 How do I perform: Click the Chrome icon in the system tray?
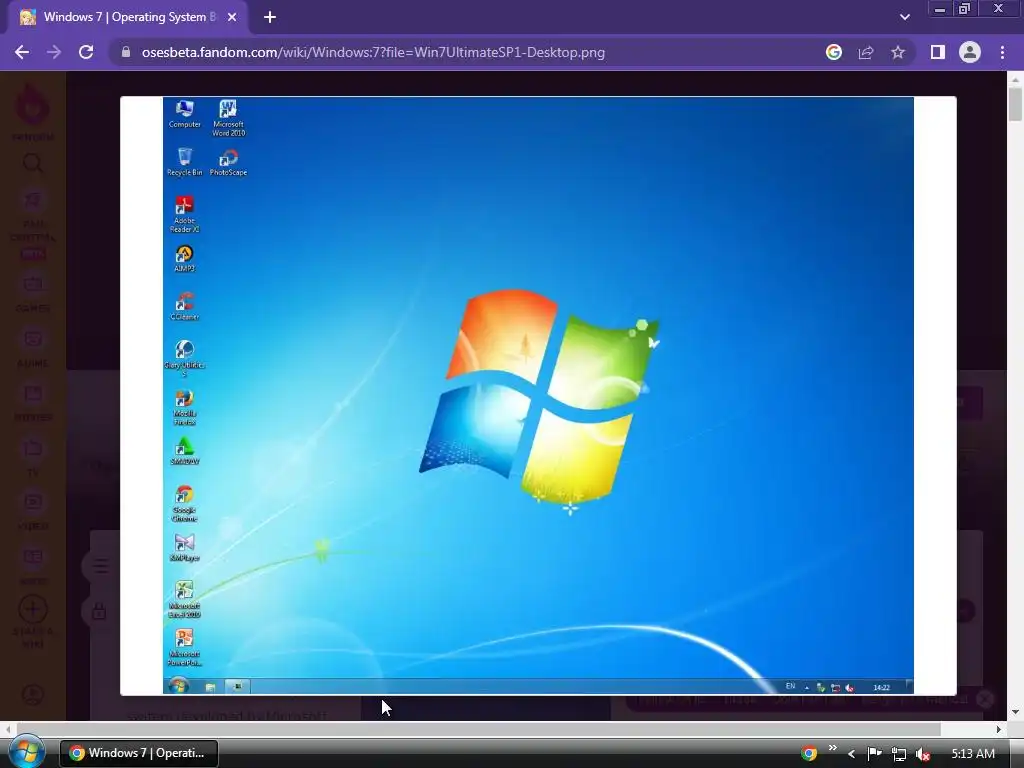809,754
